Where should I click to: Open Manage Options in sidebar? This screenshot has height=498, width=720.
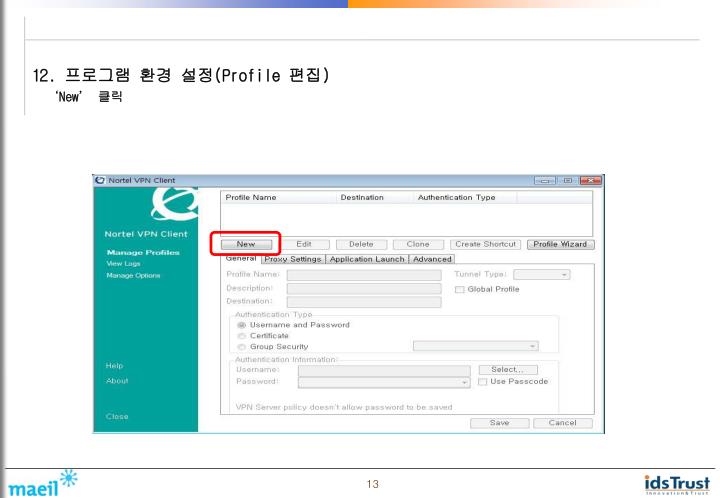pos(133,275)
